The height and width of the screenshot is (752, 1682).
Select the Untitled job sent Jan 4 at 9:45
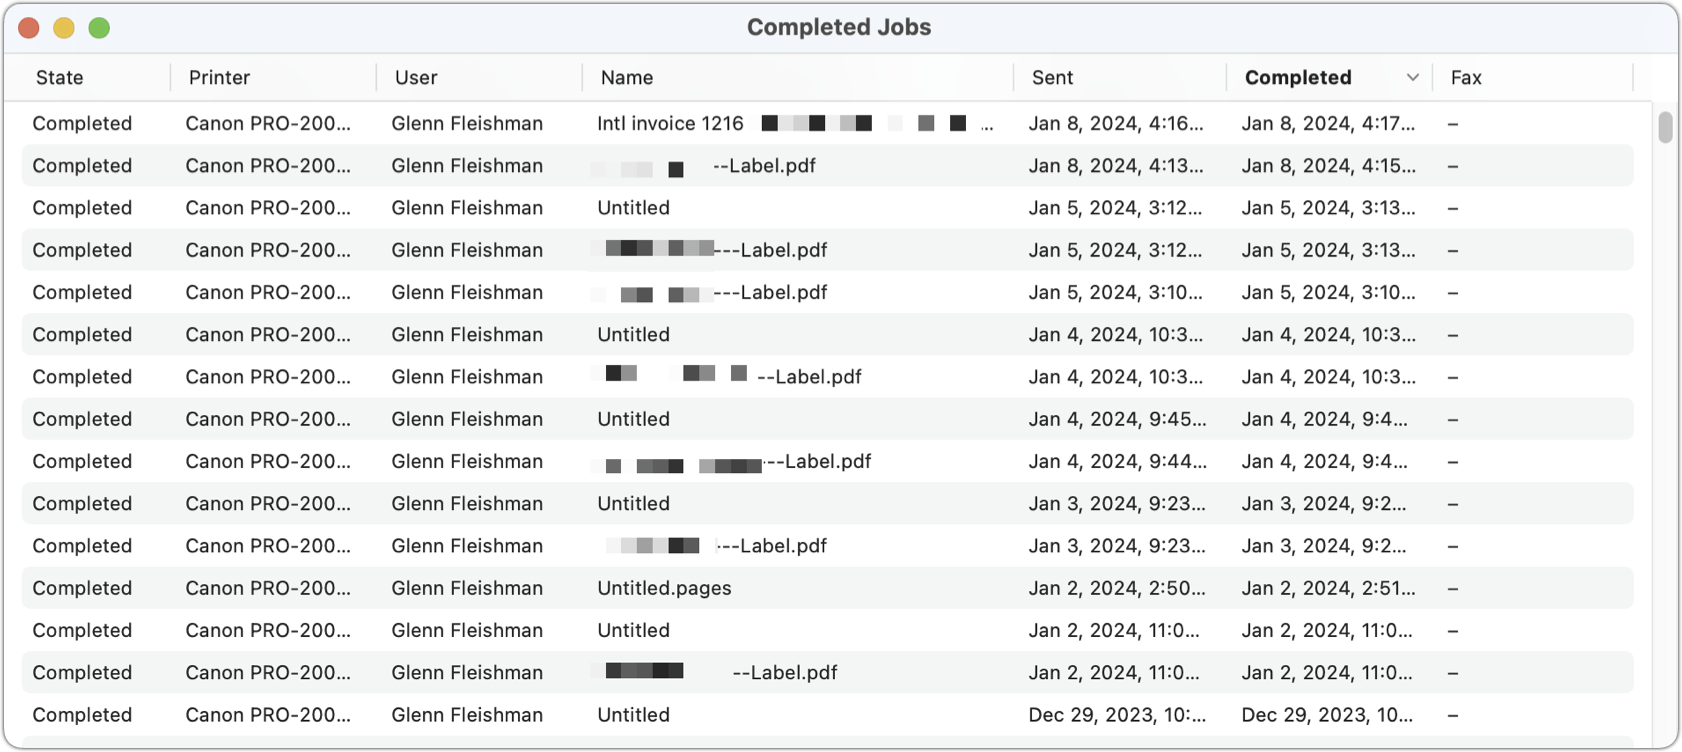point(633,419)
